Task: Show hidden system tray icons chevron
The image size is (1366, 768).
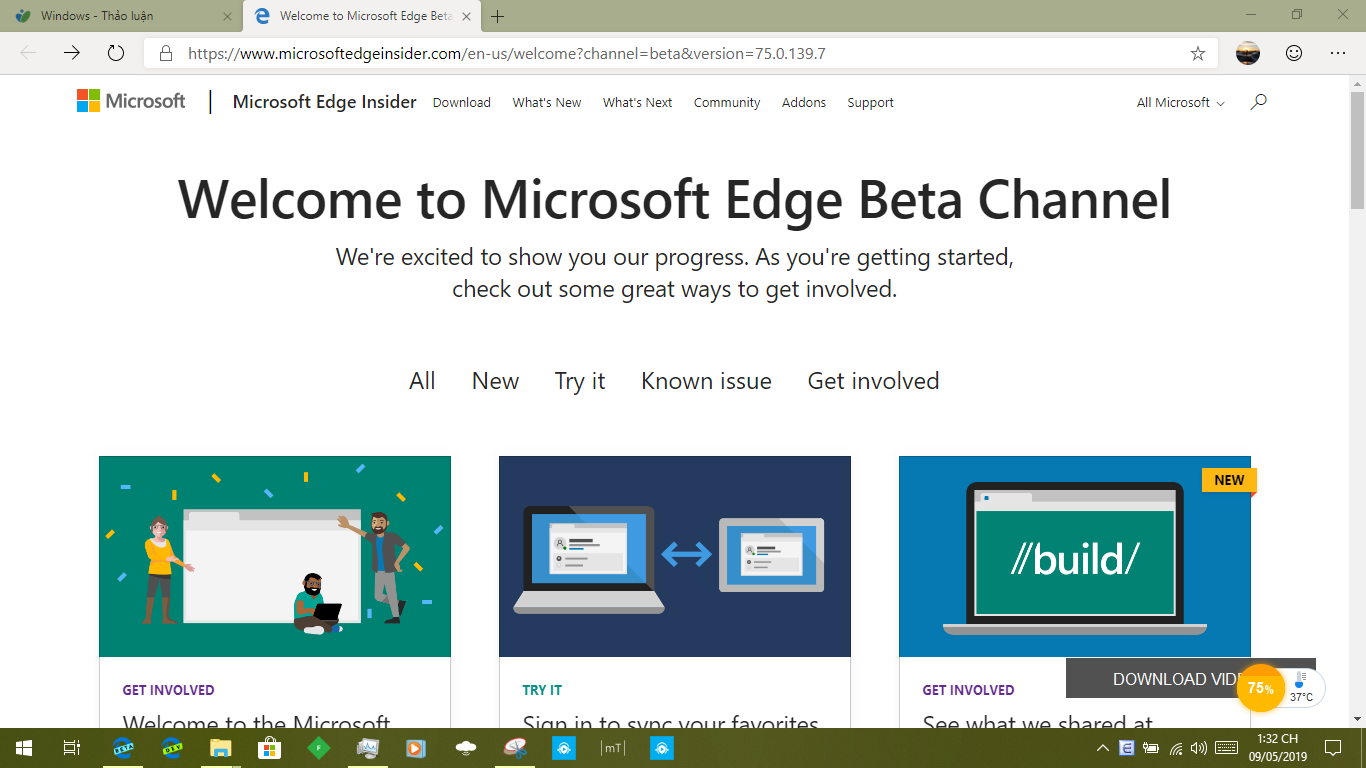Action: (x=1103, y=747)
